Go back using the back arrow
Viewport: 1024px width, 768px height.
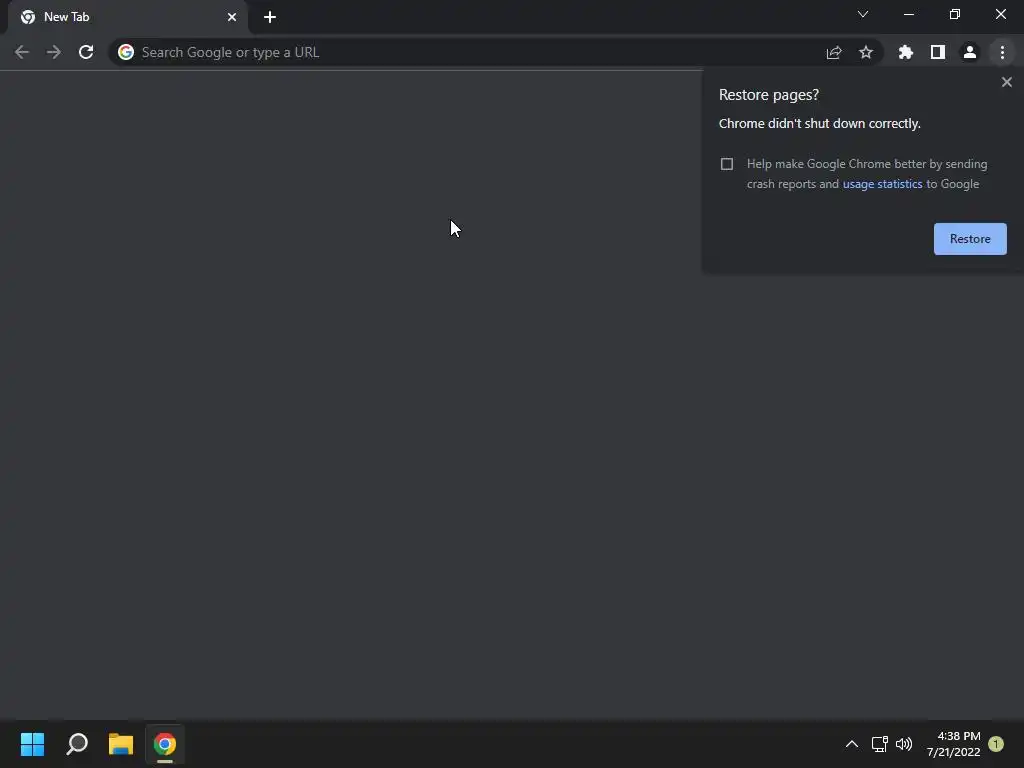coord(22,52)
